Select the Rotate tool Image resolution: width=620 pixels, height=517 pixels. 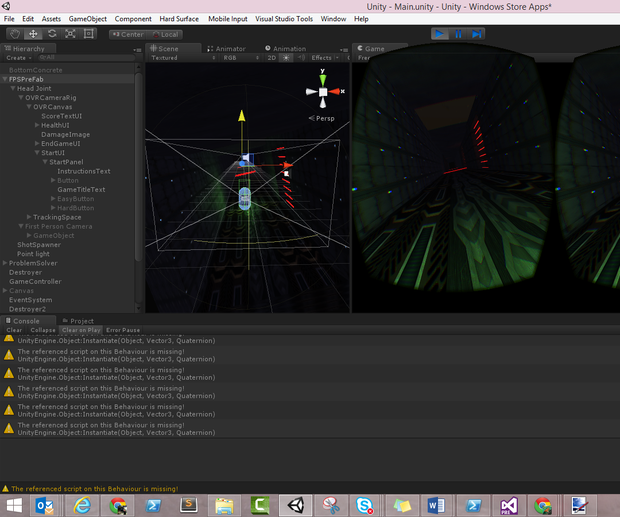(52, 34)
